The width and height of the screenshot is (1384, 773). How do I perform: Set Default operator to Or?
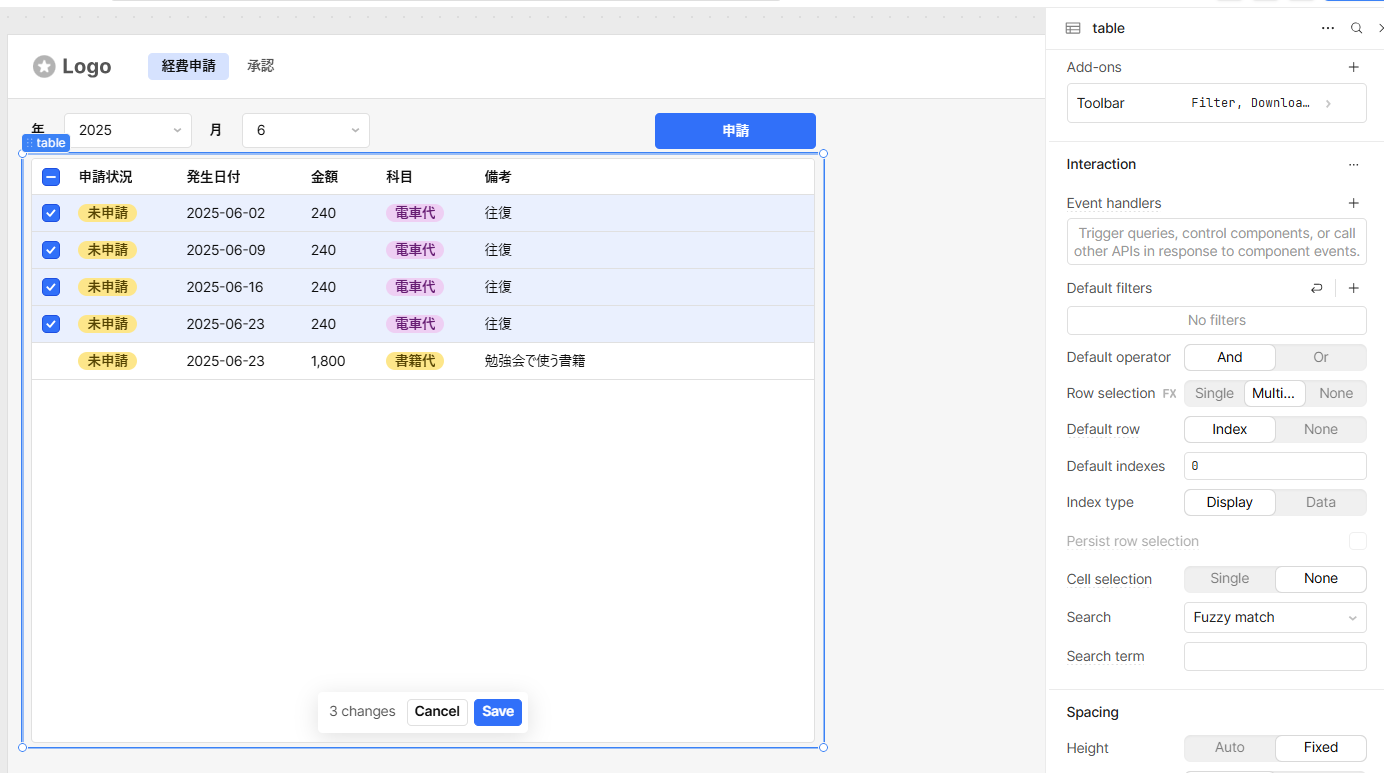pyautogui.click(x=1320, y=357)
